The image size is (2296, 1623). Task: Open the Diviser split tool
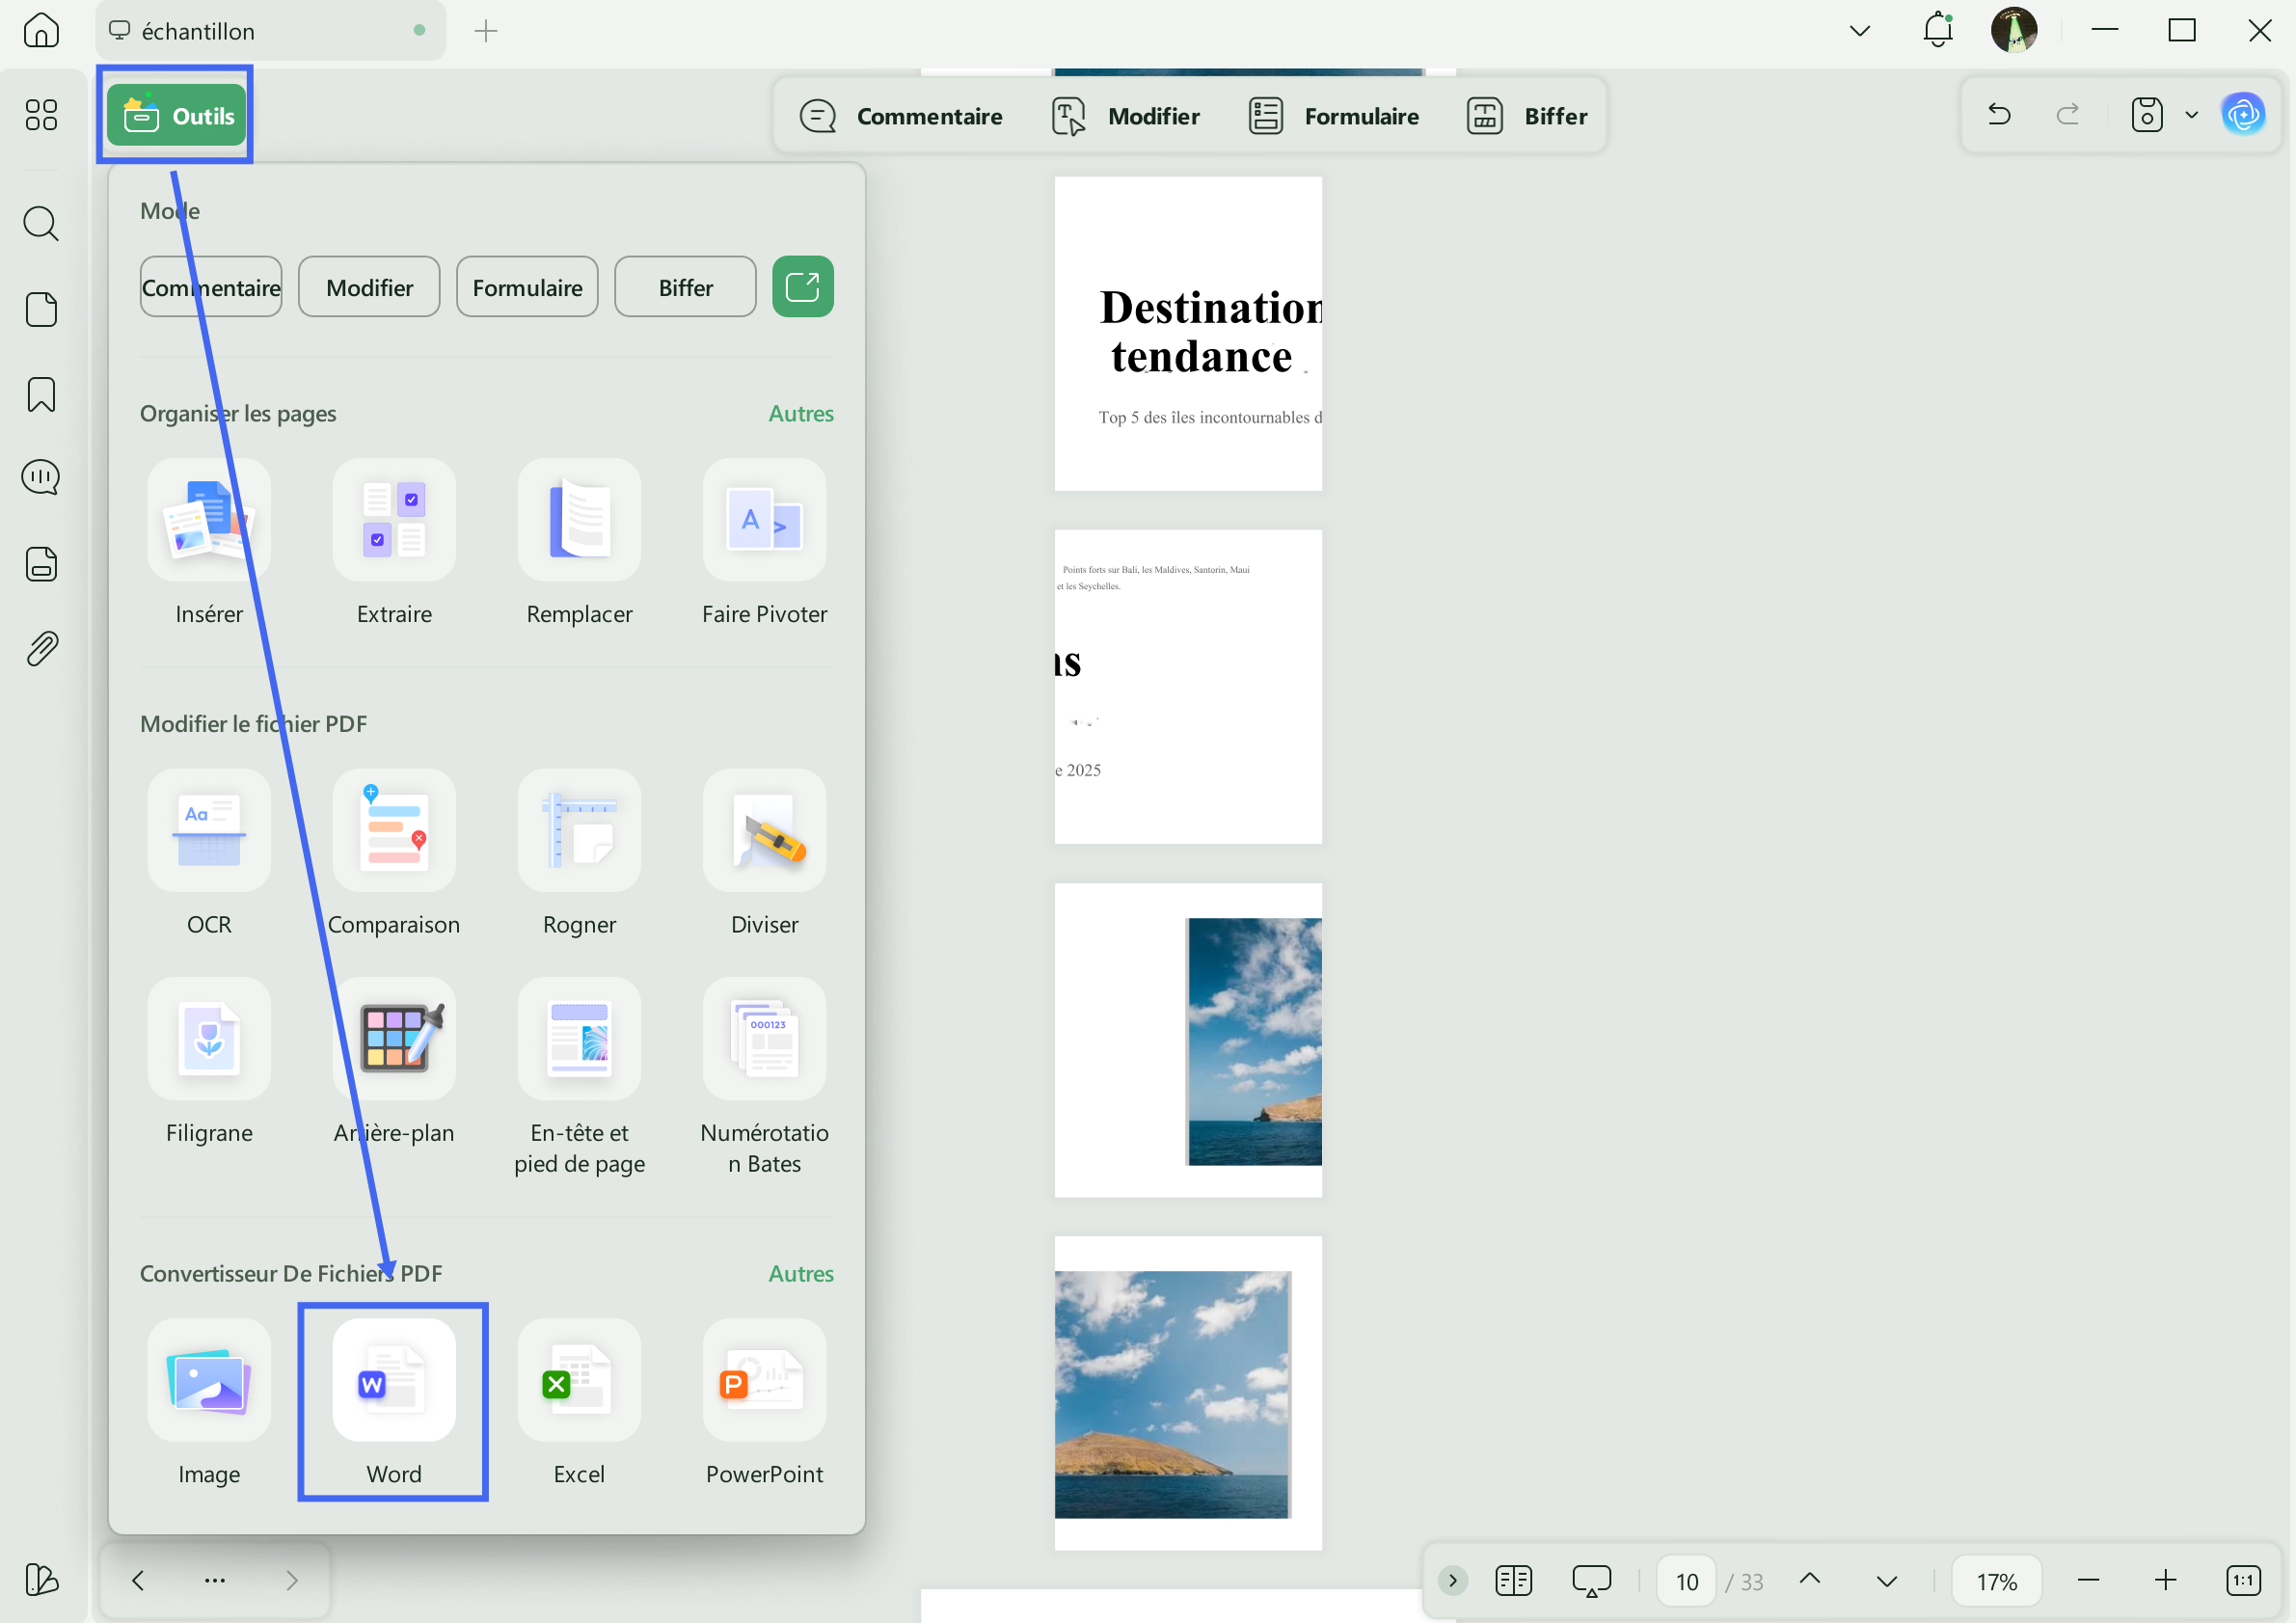coord(764,830)
